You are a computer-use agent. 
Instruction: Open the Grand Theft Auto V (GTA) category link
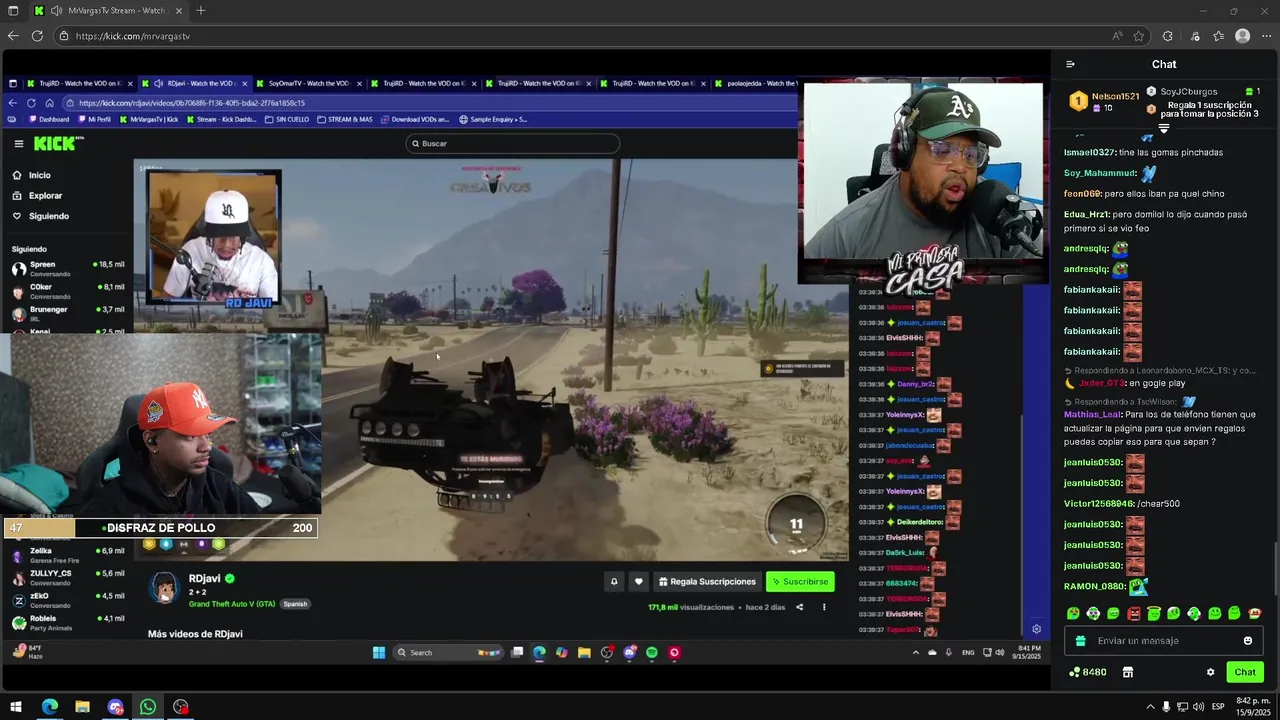point(232,604)
